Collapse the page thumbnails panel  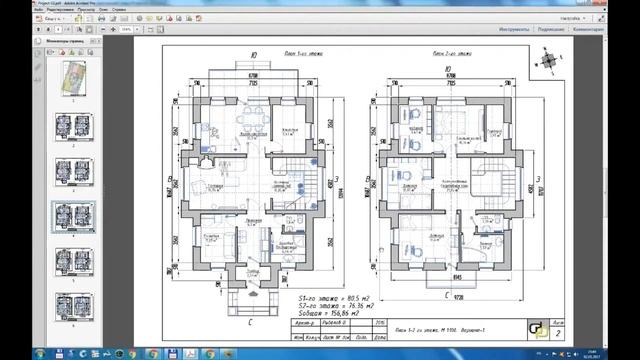click(92, 41)
